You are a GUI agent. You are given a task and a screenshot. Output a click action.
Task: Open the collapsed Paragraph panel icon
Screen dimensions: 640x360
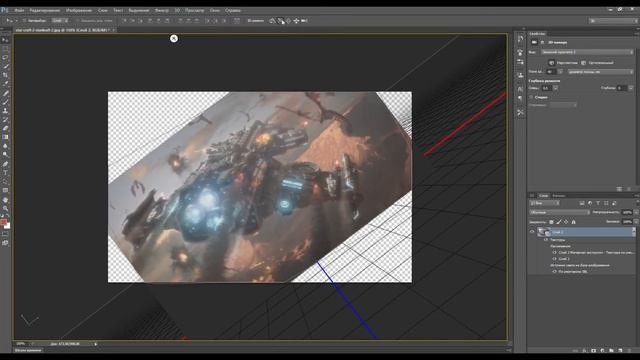[x=520, y=98]
